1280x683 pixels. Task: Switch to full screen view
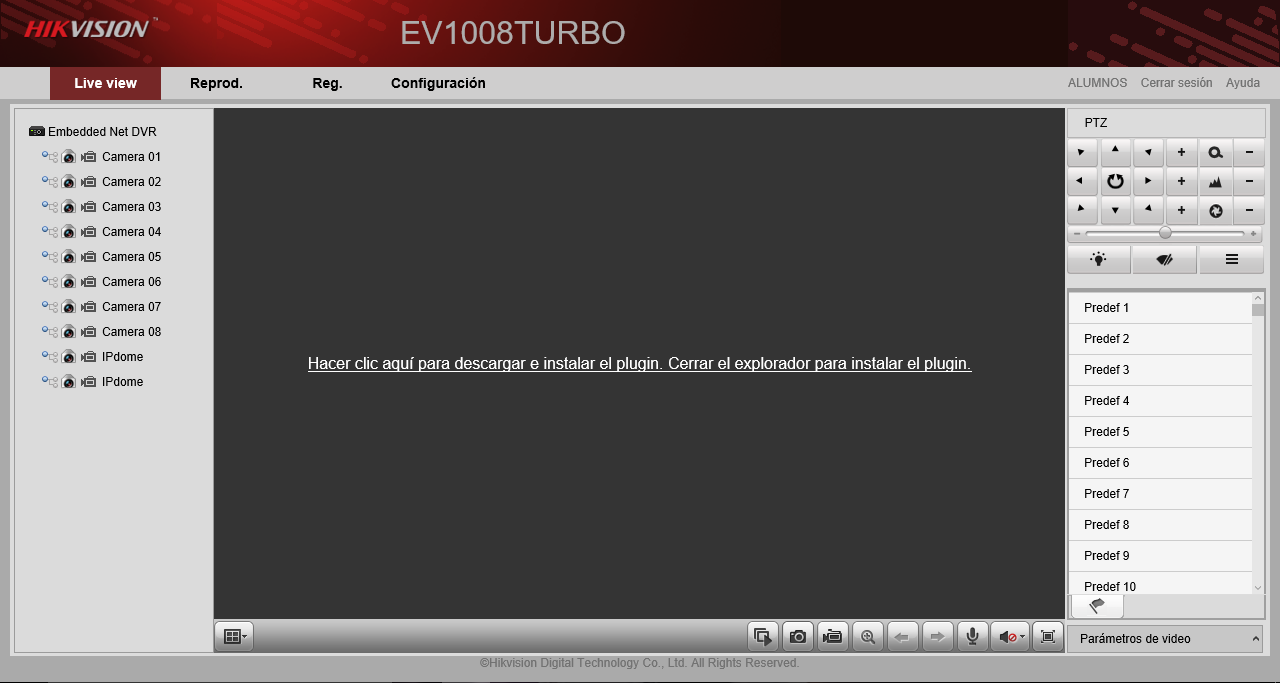coord(1048,637)
